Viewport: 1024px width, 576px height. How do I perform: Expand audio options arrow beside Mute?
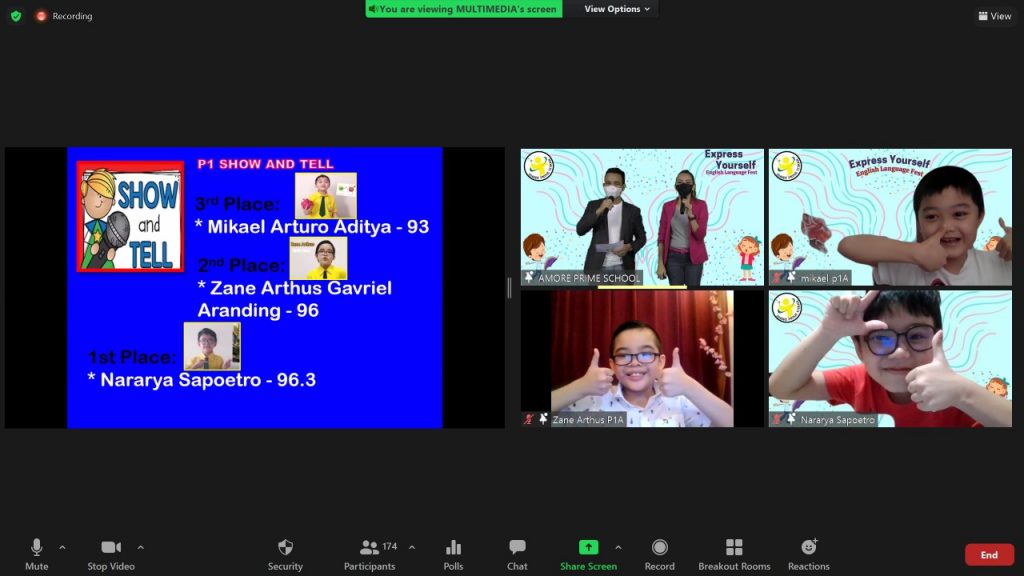(62, 547)
